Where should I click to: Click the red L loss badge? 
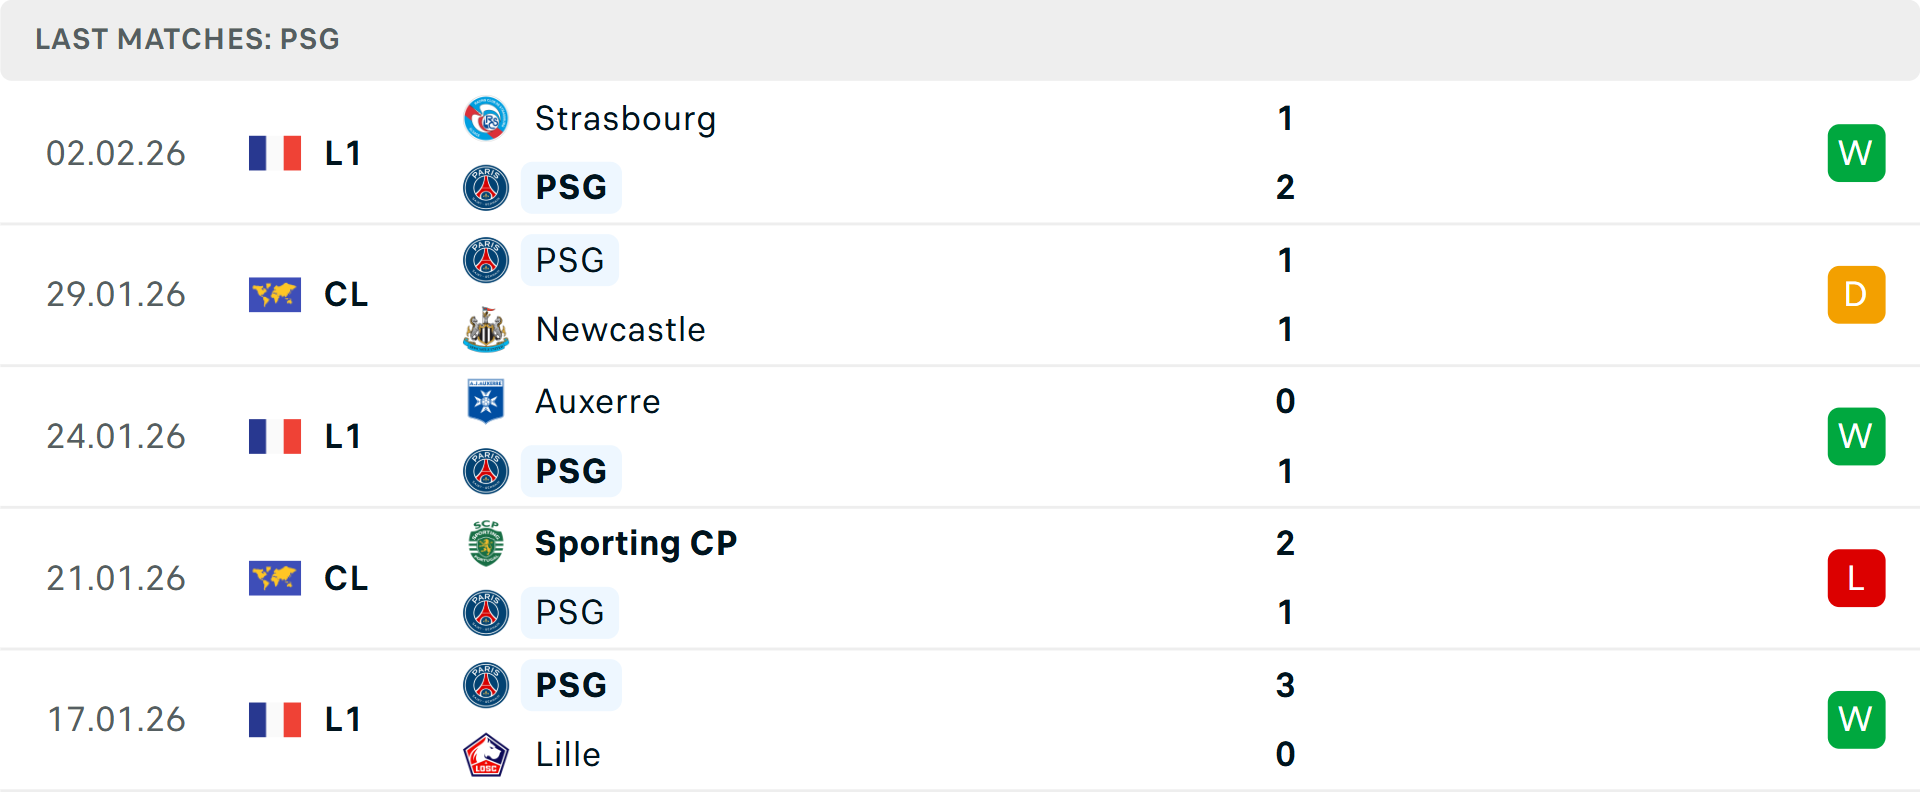point(1856,578)
